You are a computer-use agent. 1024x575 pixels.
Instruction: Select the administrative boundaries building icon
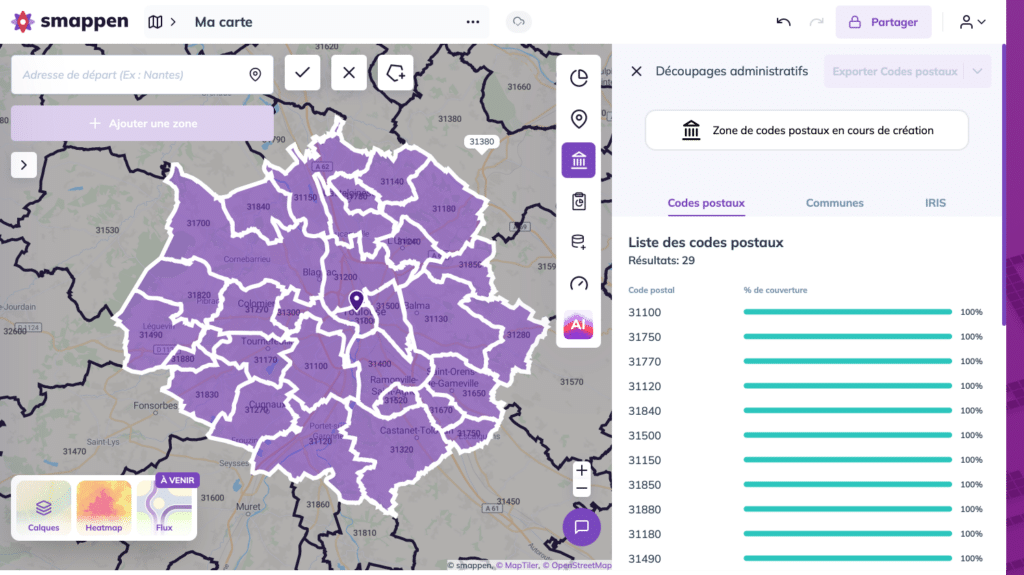(x=579, y=160)
